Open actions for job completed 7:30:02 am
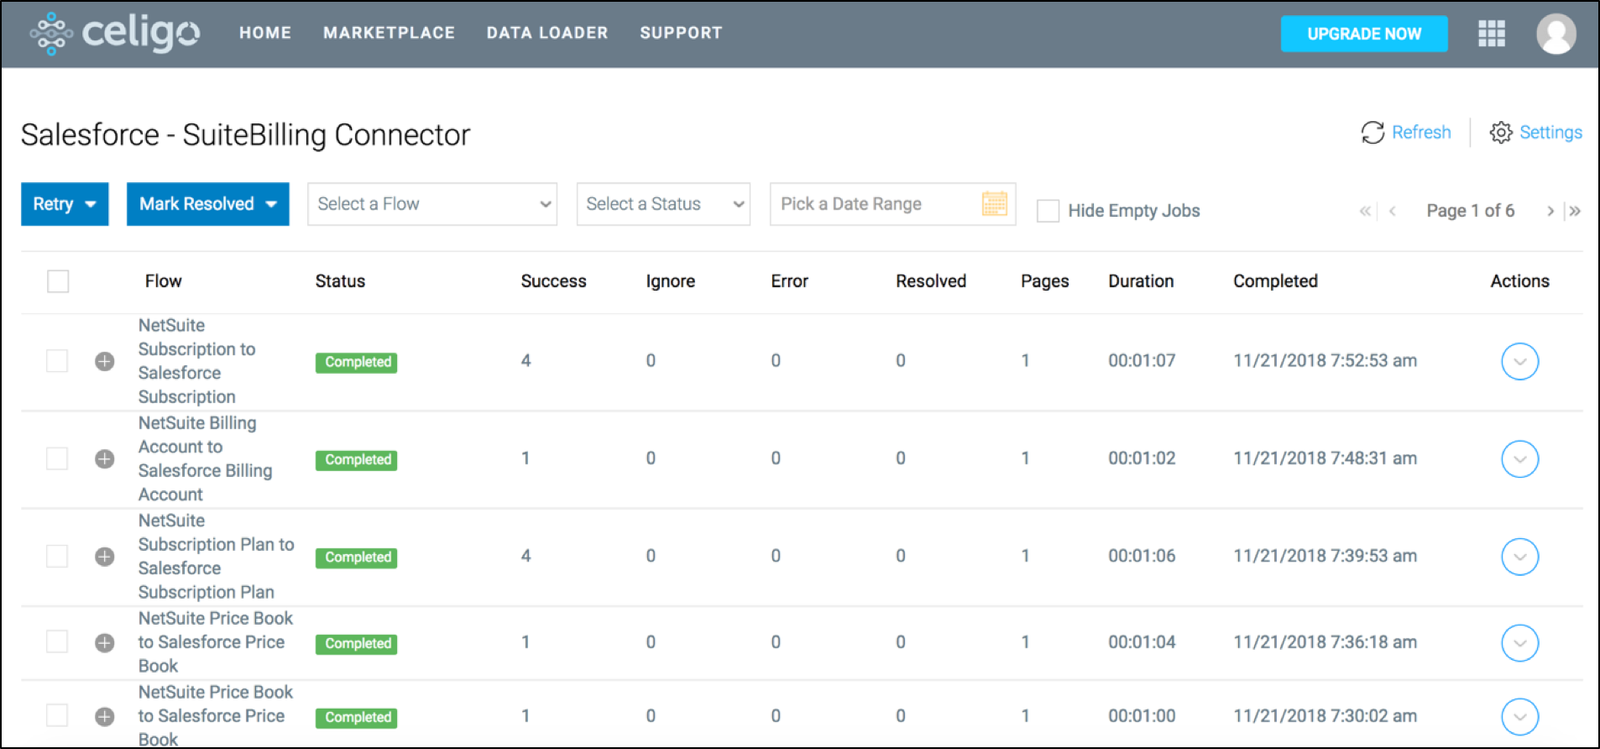This screenshot has width=1600, height=749. [x=1519, y=716]
